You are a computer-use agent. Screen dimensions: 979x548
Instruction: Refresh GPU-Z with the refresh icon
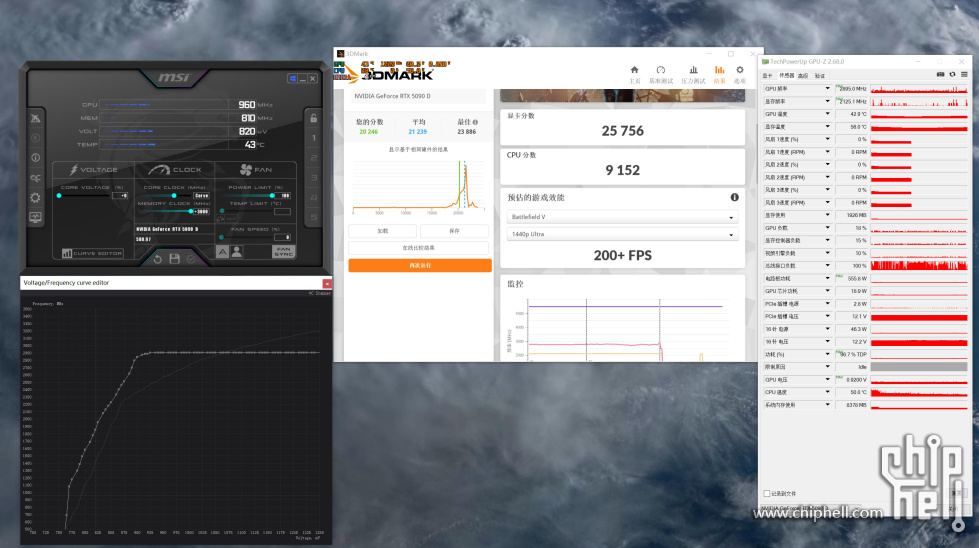click(x=952, y=74)
